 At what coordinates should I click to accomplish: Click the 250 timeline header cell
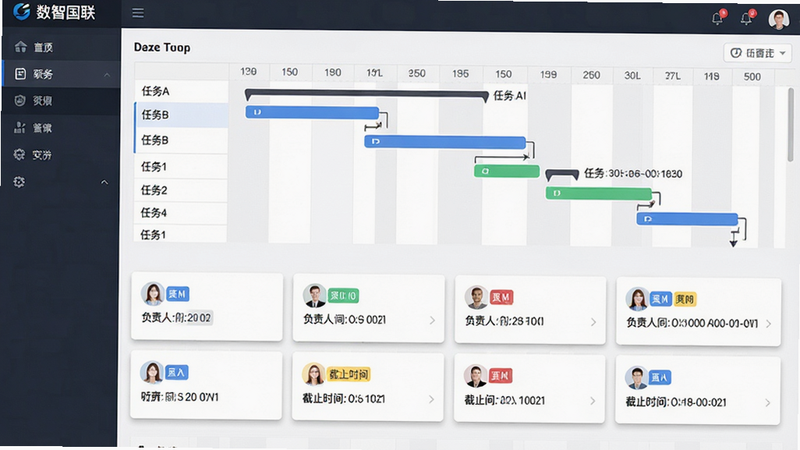tap(417, 73)
